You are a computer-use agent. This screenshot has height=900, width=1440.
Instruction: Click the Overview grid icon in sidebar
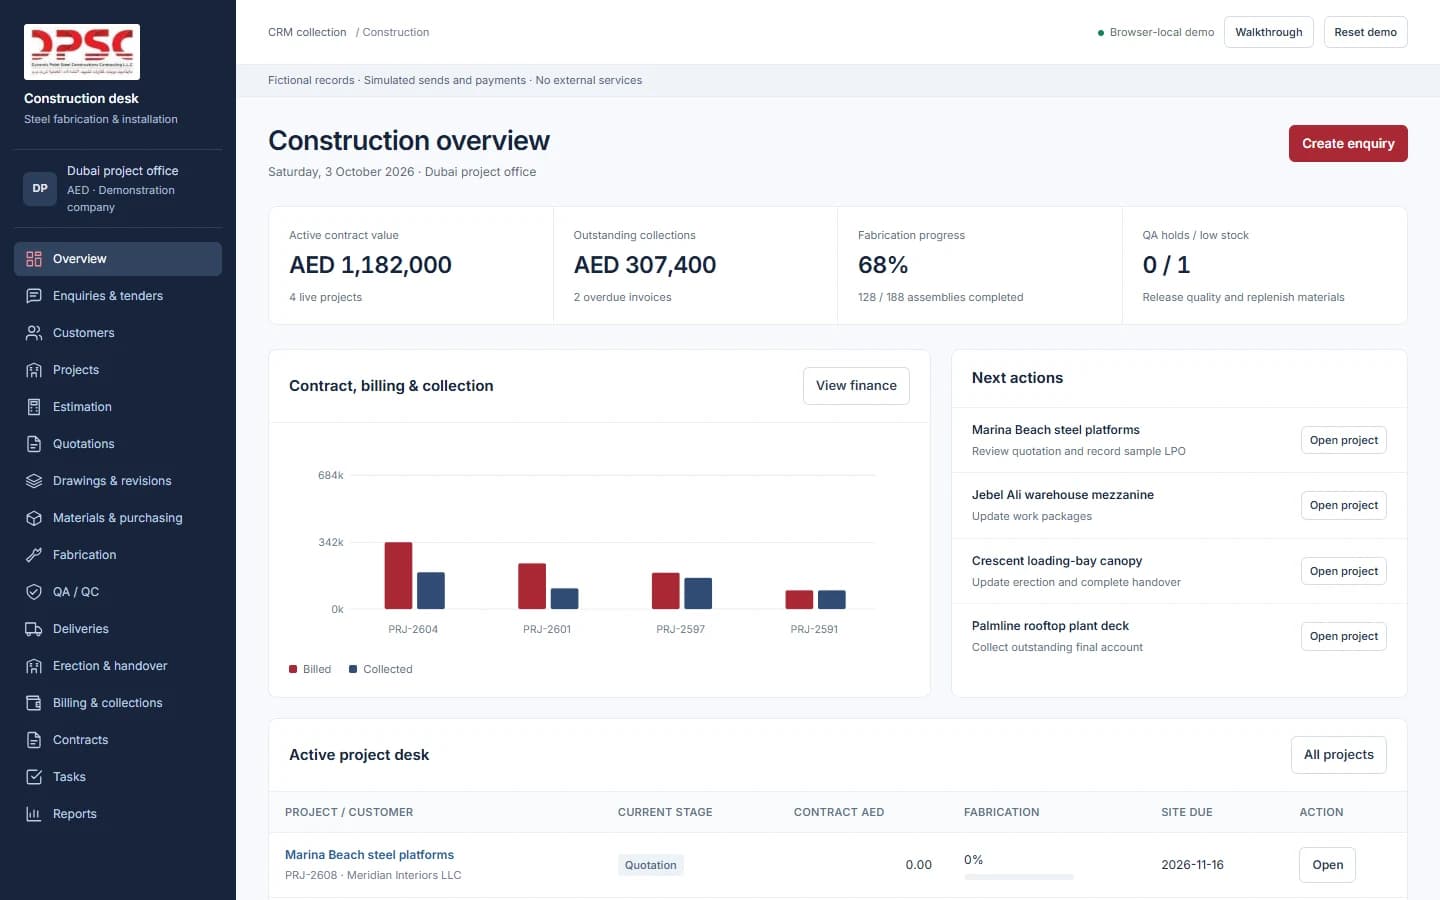click(34, 259)
